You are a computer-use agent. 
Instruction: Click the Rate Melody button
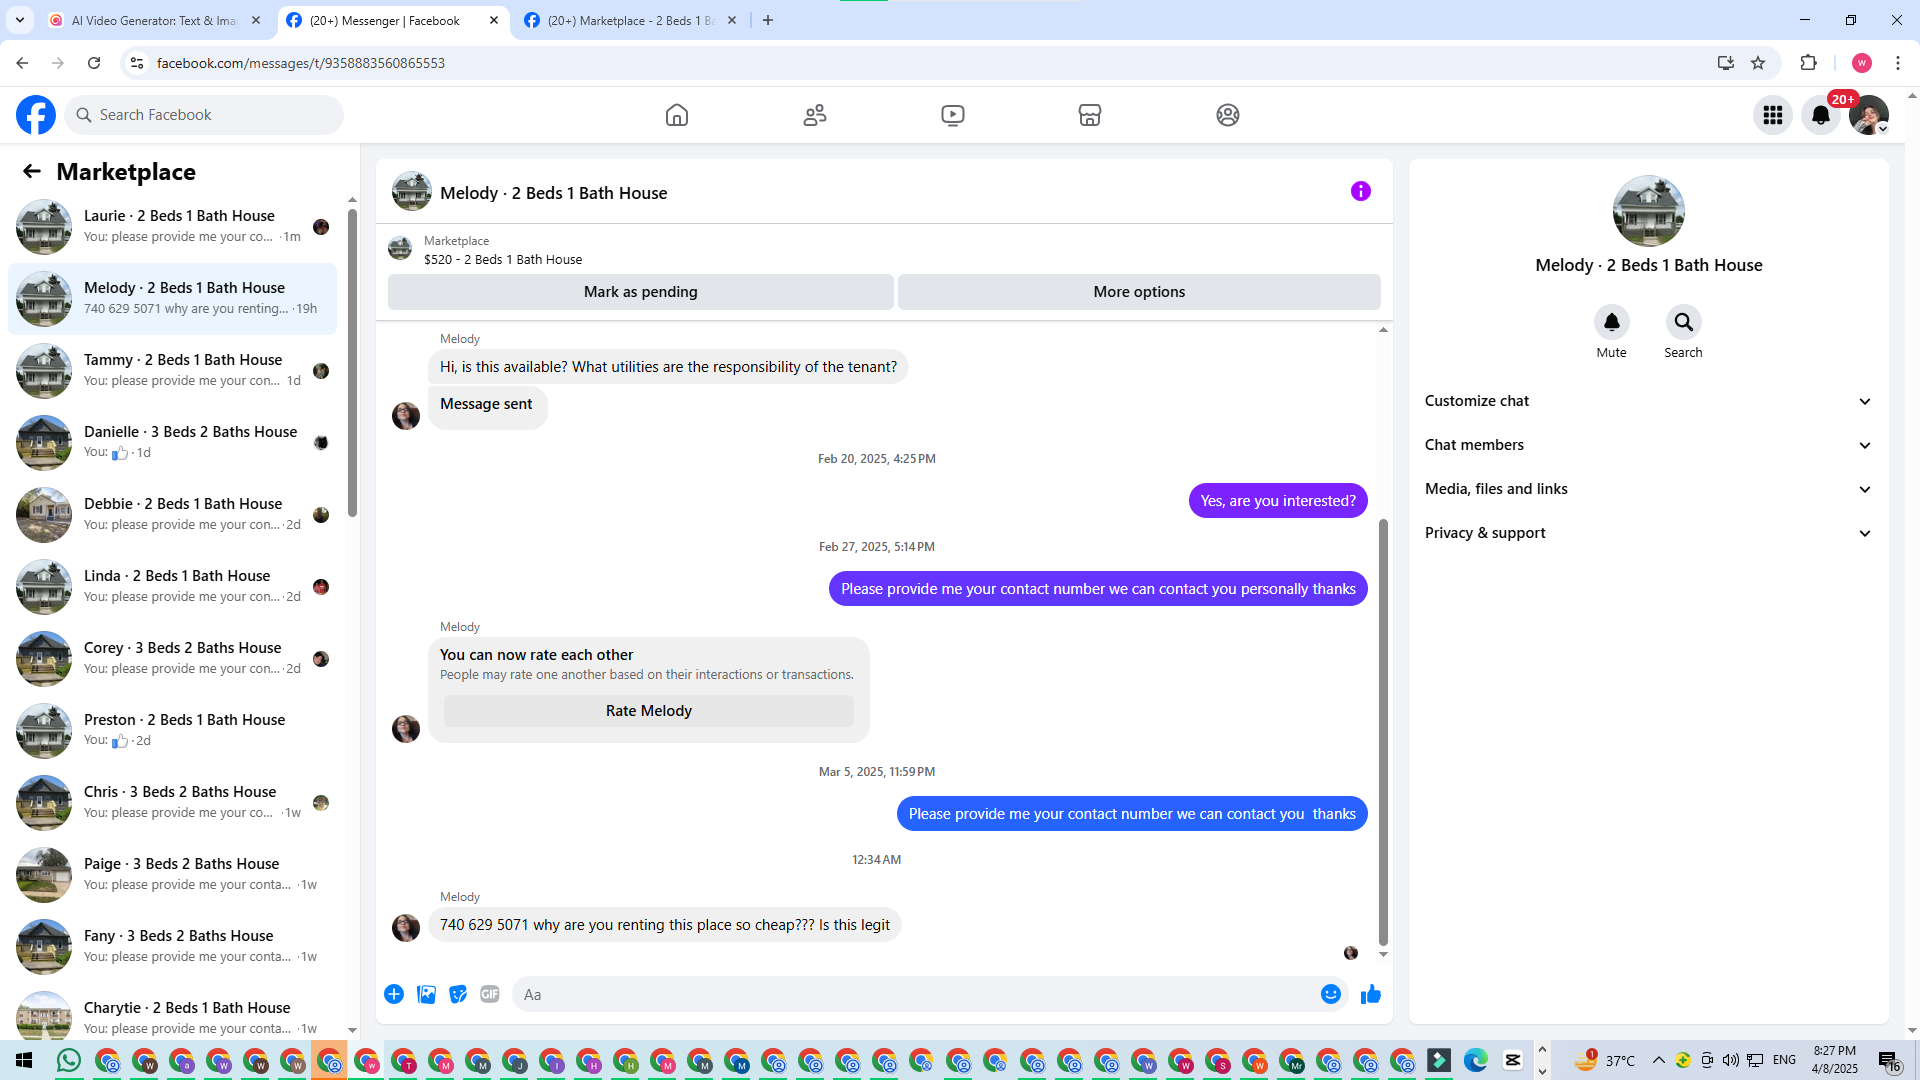(x=648, y=711)
